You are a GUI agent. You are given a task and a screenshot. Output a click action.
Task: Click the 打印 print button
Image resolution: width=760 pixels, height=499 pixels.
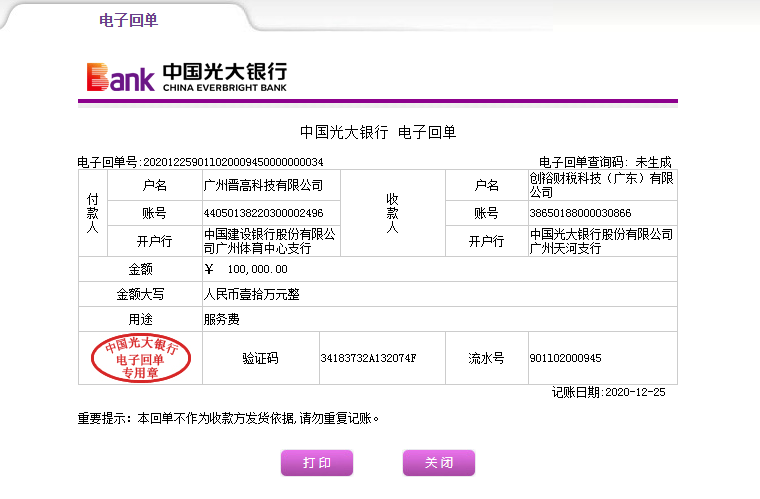coord(317,463)
